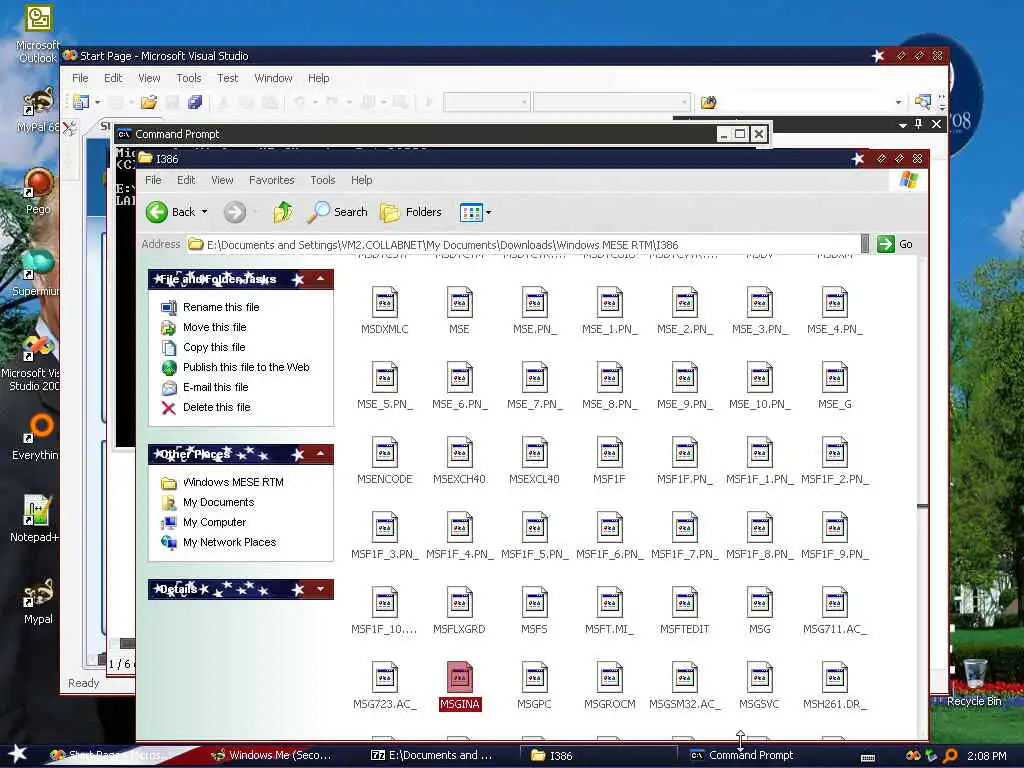
Task: Click New Project icon in Visual Studio toolbar
Action: click(81, 102)
